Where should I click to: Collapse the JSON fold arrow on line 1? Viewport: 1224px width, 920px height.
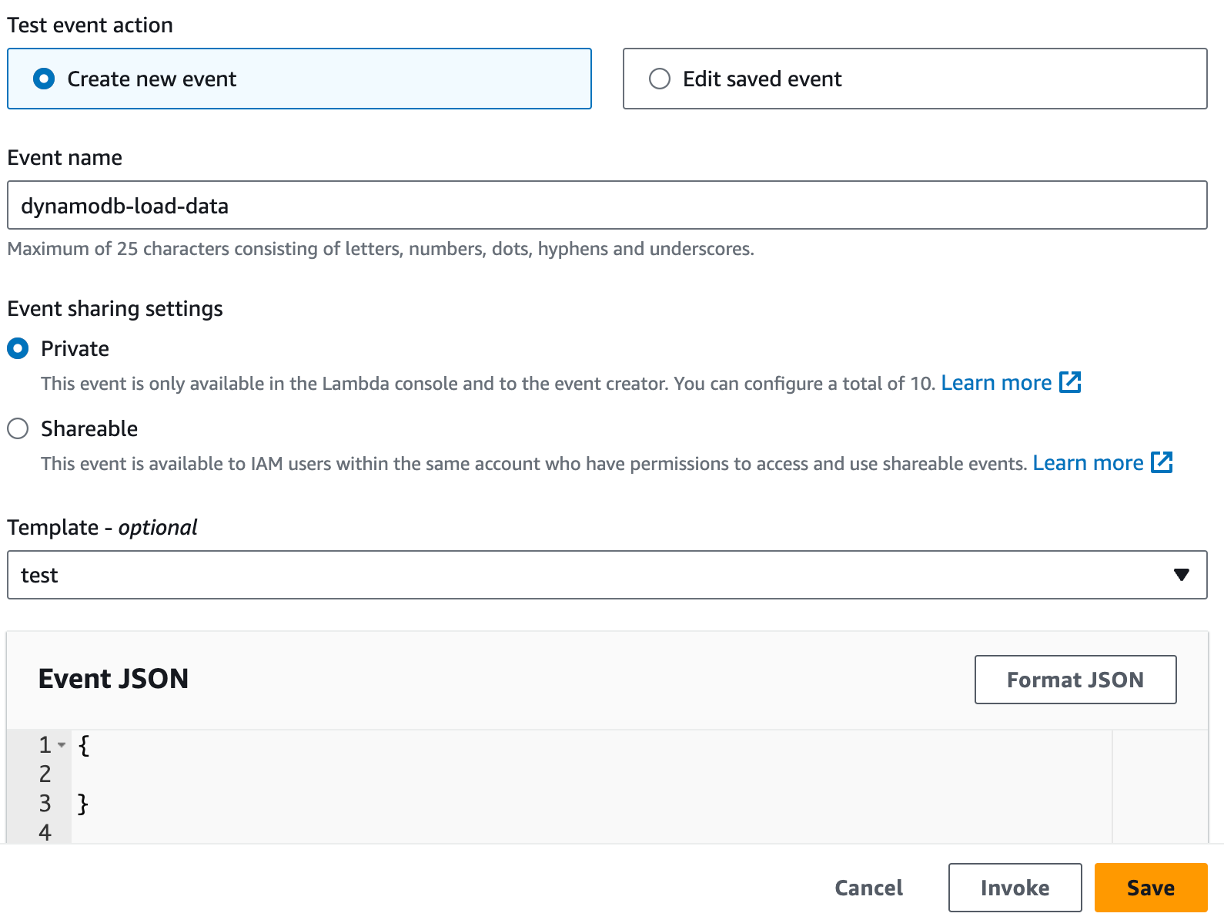tap(62, 745)
